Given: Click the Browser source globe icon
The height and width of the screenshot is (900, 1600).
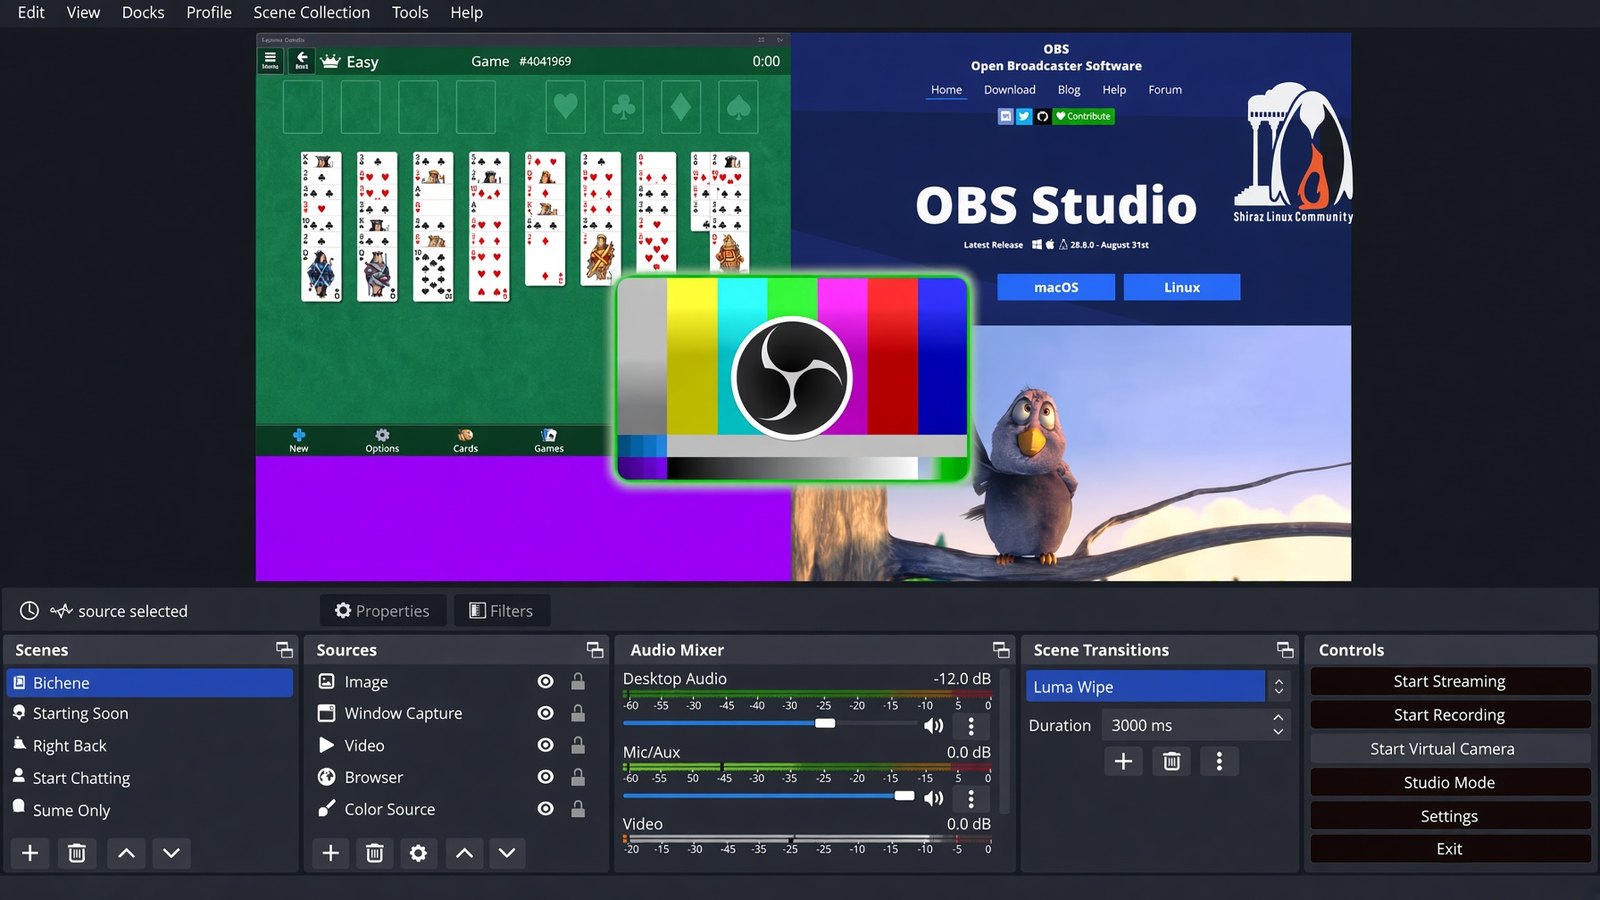Looking at the screenshot, I should (x=326, y=777).
